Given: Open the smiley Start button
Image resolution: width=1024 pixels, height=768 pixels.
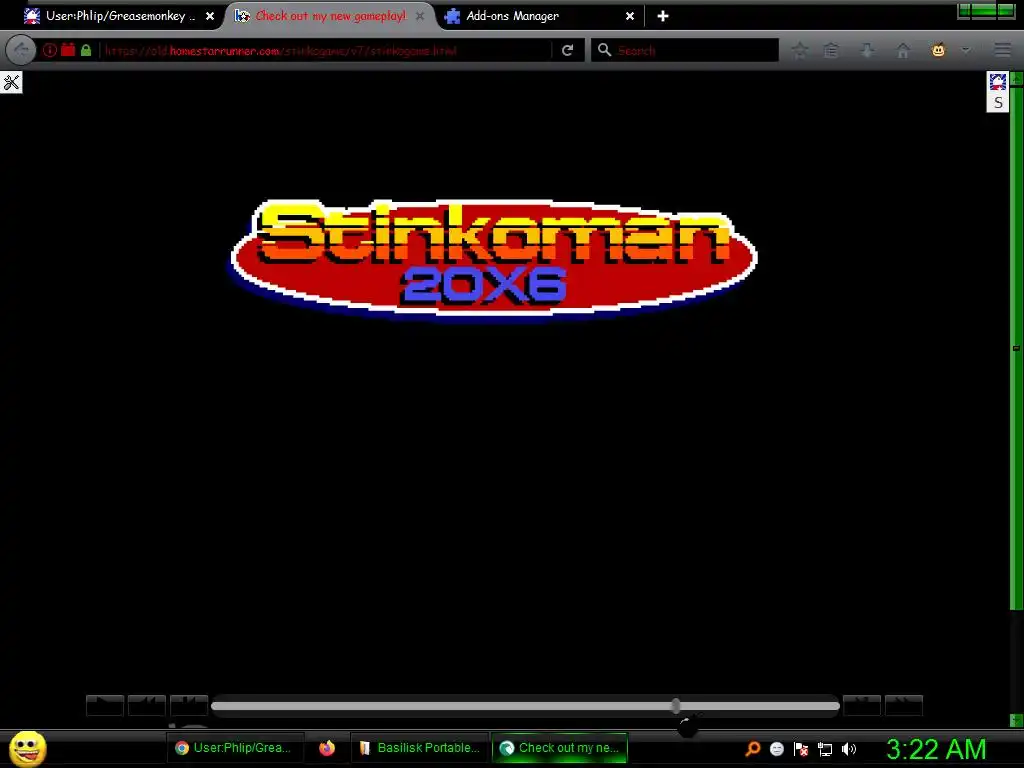Looking at the screenshot, I should [27, 748].
